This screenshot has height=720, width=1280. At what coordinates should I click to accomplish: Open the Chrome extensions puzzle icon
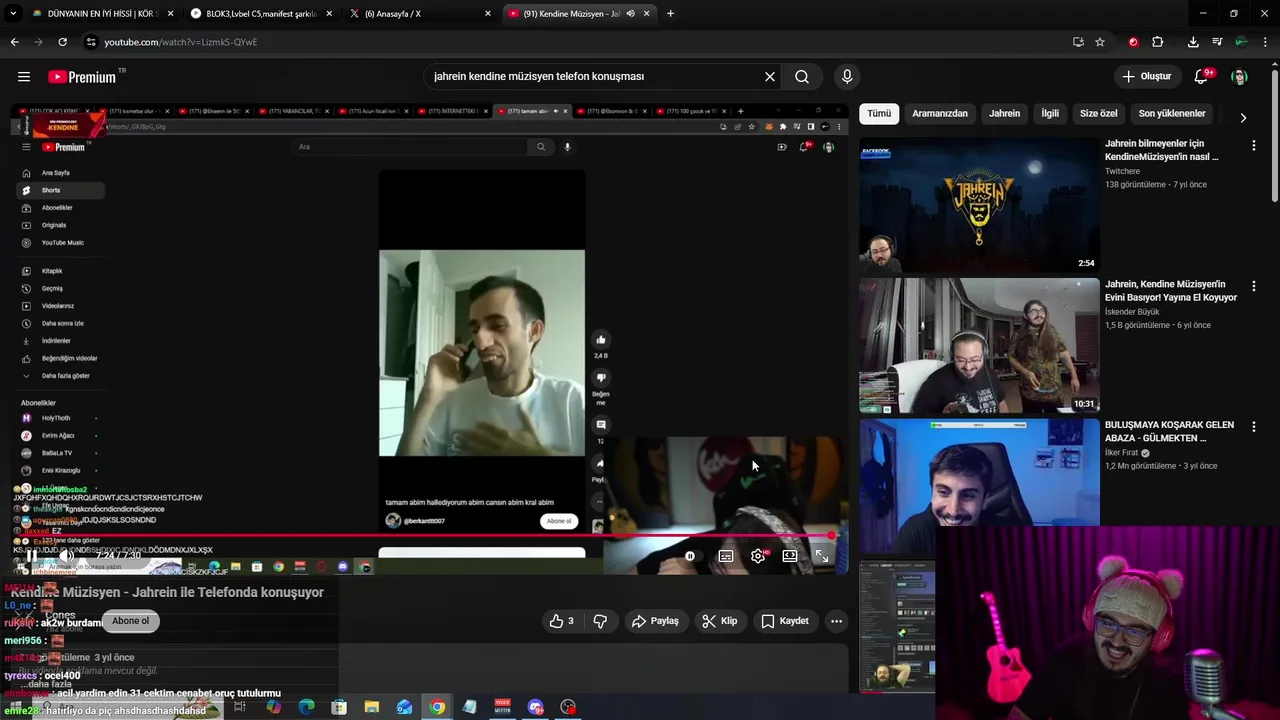[x=1158, y=42]
